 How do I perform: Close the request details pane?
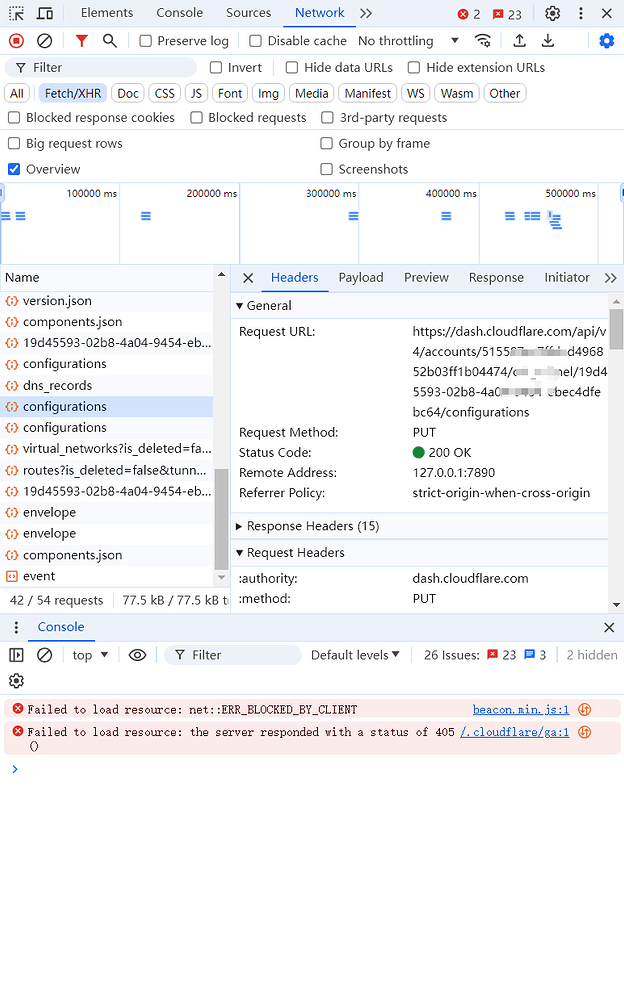pyautogui.click(x=248, y=278)
